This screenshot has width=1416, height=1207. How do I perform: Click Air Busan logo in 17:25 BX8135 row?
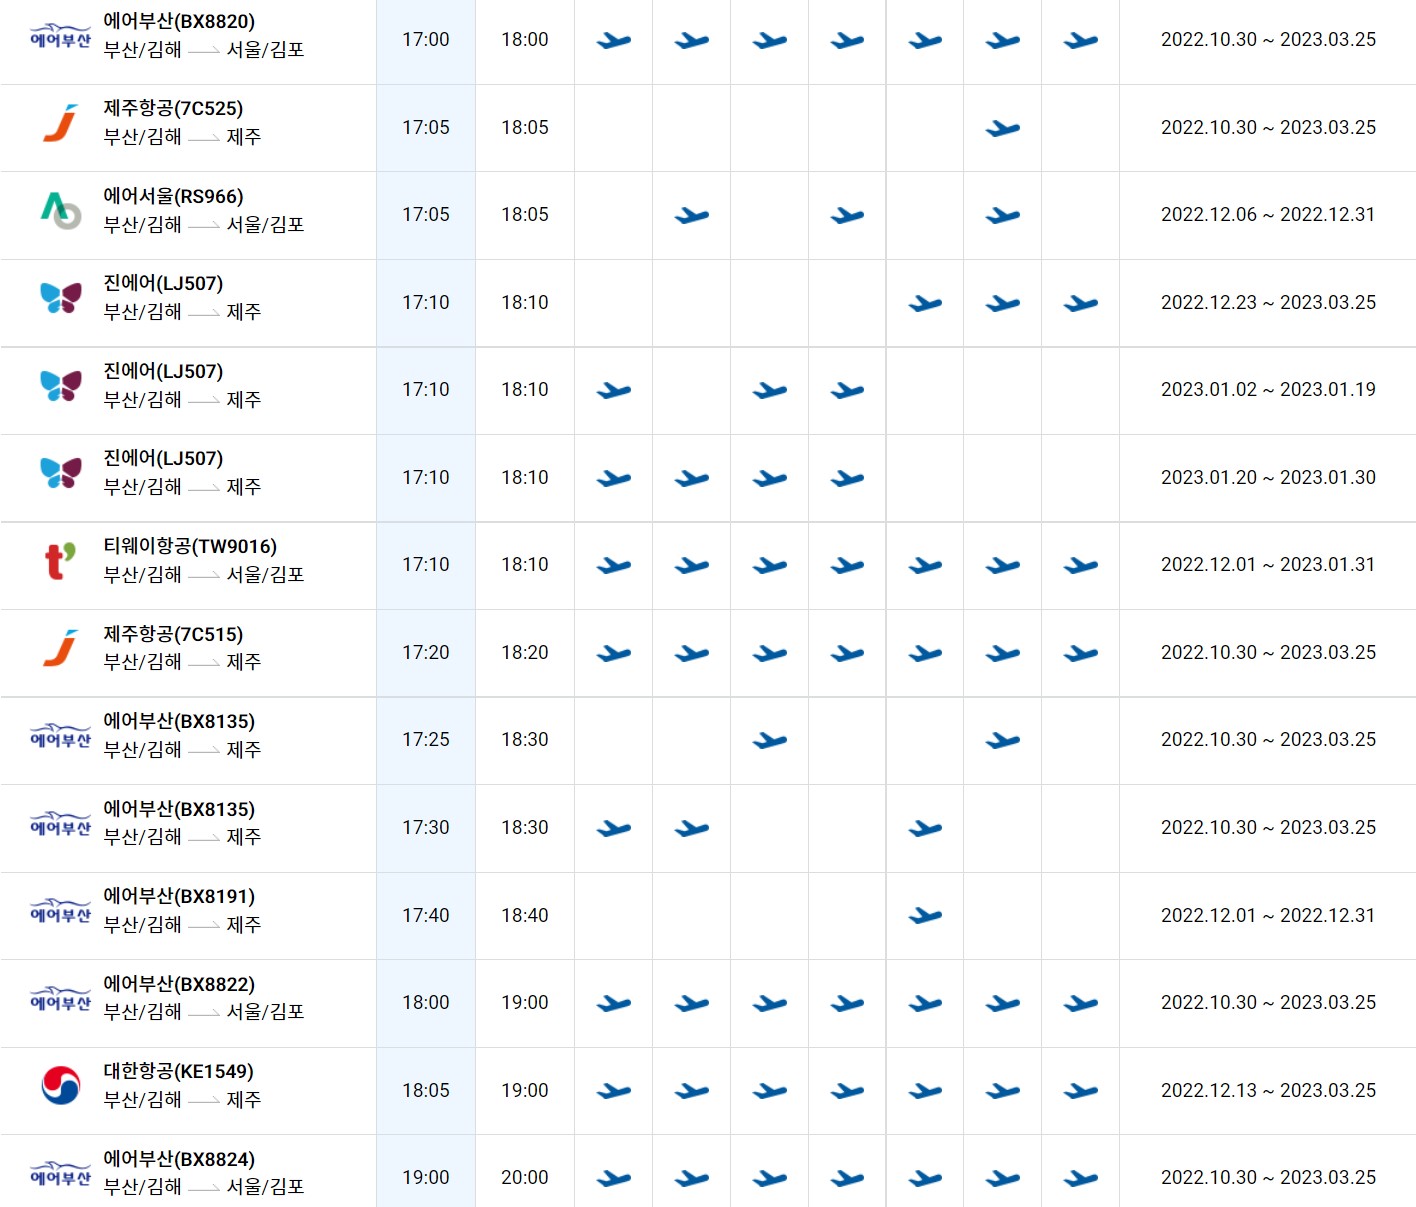pyautogui.click(x=60, y=737)
